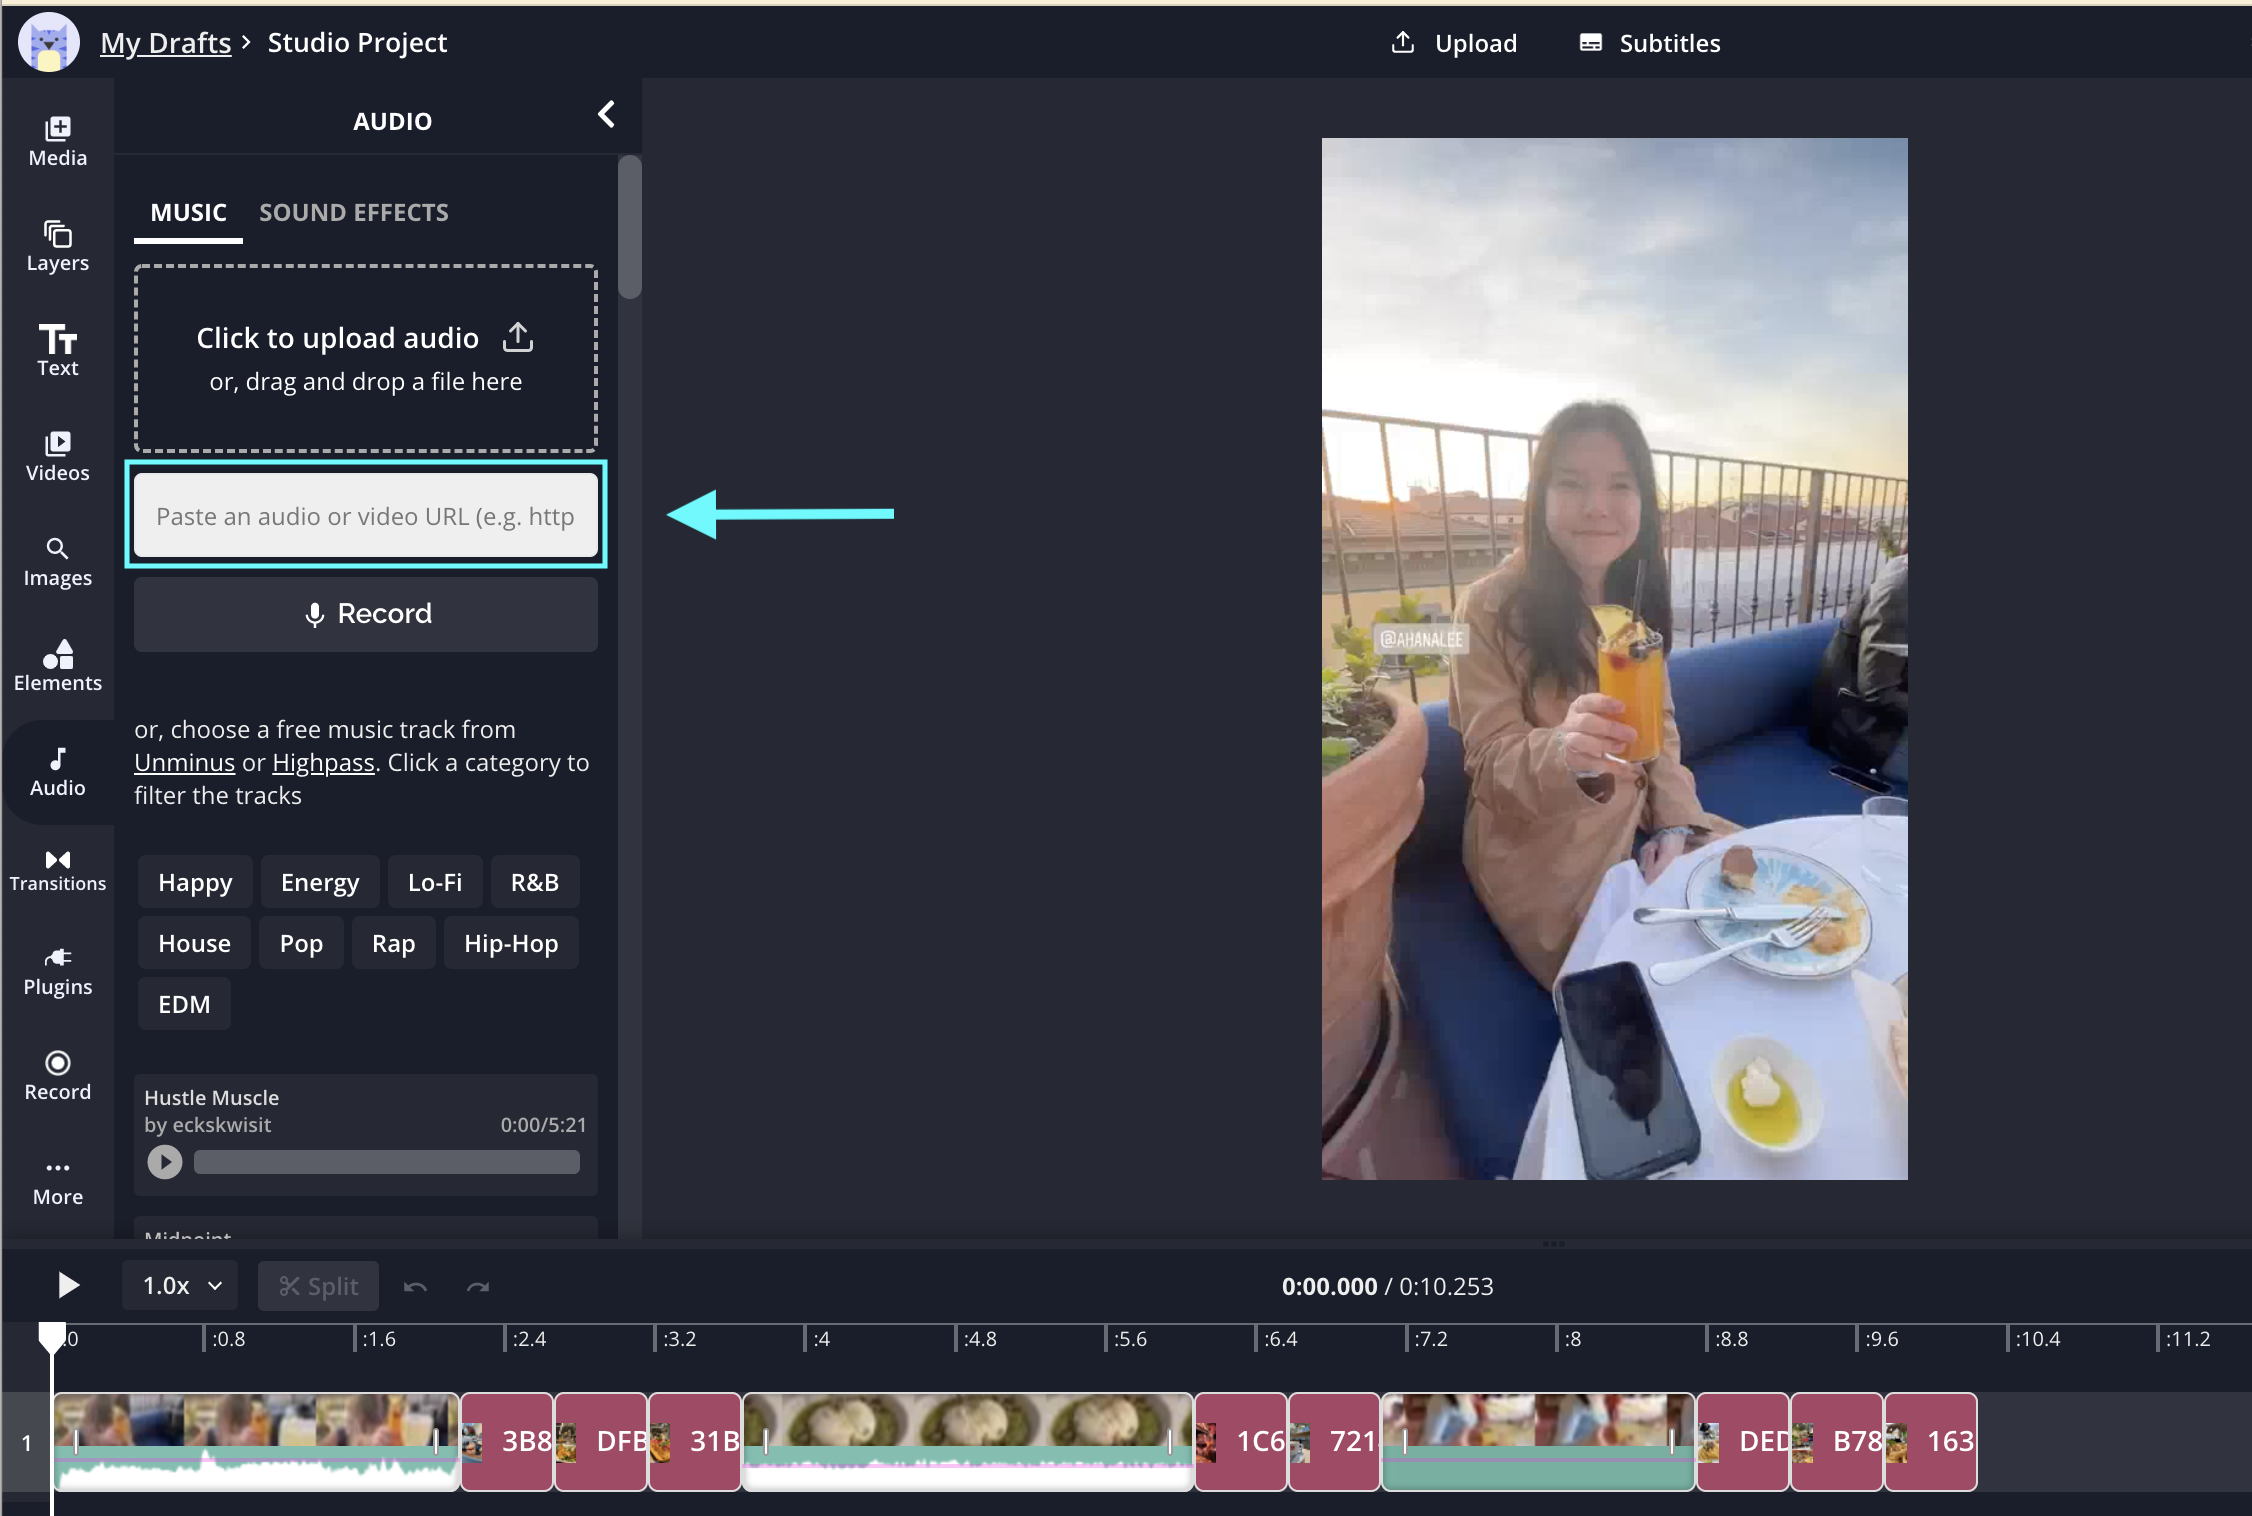Screen dimensions: 2252x1516
Task: Open the 1.0x playback speed dropdown
Action: click(x=181, y=1285)
